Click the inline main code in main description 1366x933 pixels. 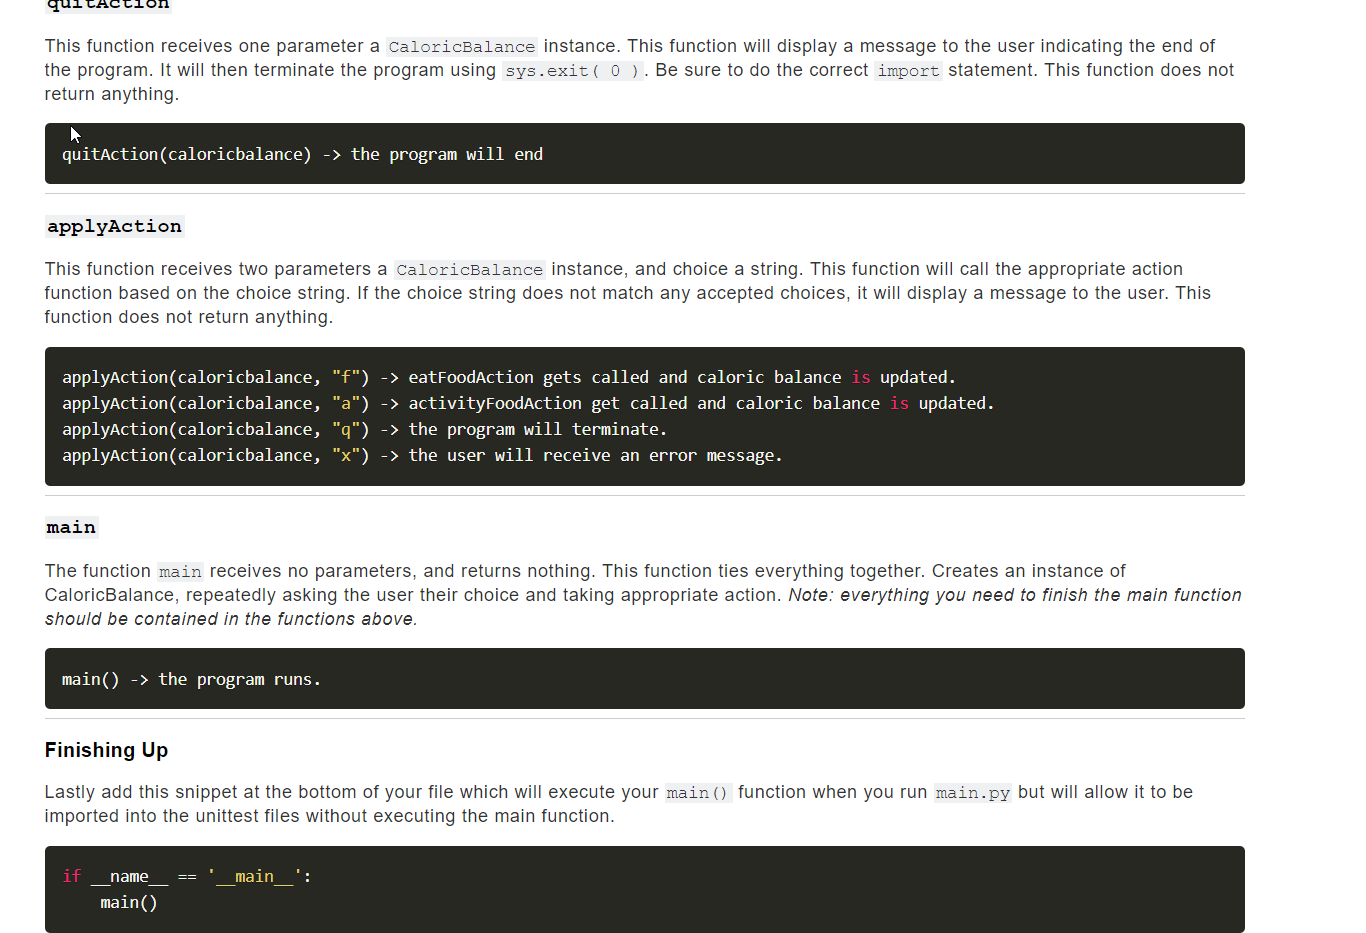[180, 572]
